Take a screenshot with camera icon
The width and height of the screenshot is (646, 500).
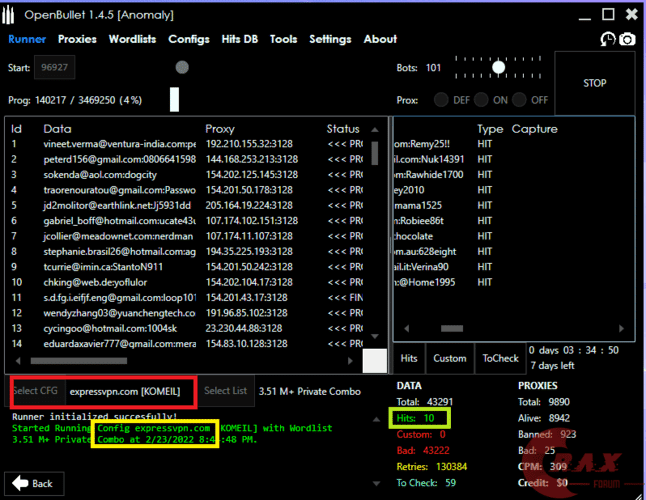click(x=627, y=40)
